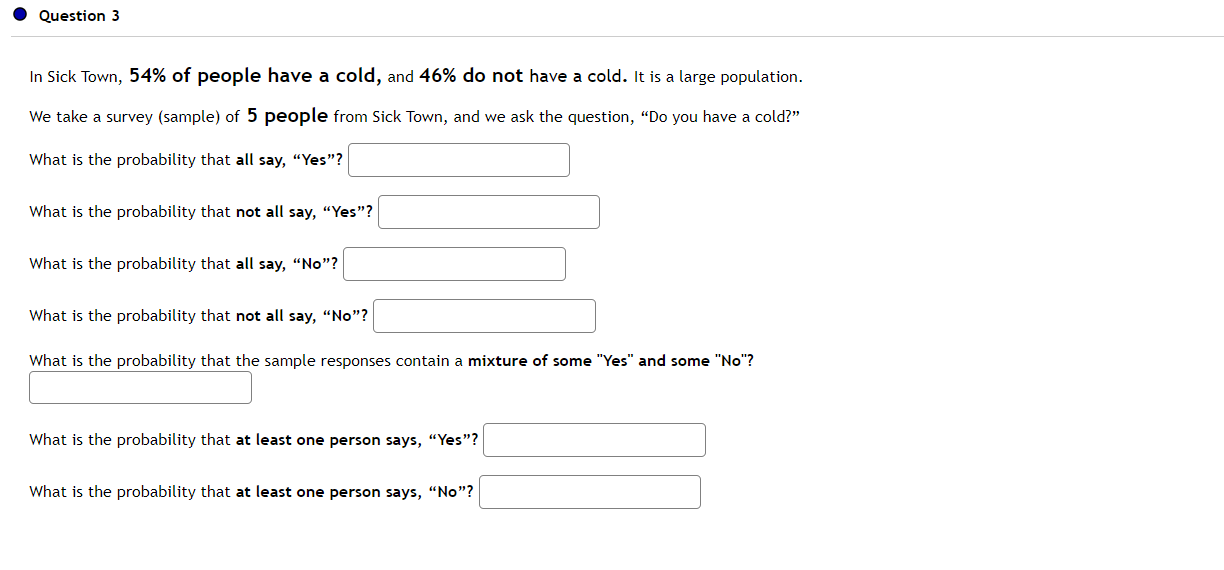The width and height of the screenshot is (1224, 570).
Task: Focus the at least one Yes answer box
Action: (x=594, y=440)
